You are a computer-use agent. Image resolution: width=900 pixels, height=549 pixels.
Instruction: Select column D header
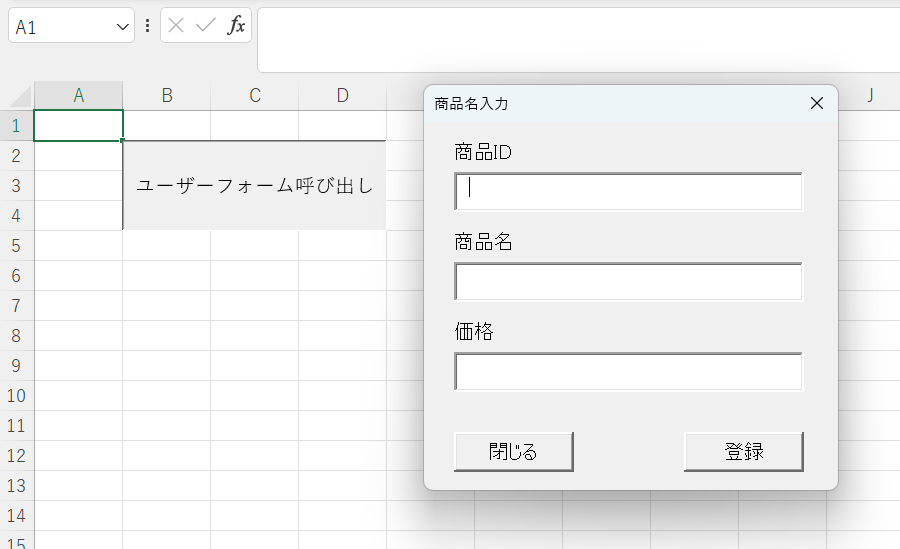click(x=343, y=95)
